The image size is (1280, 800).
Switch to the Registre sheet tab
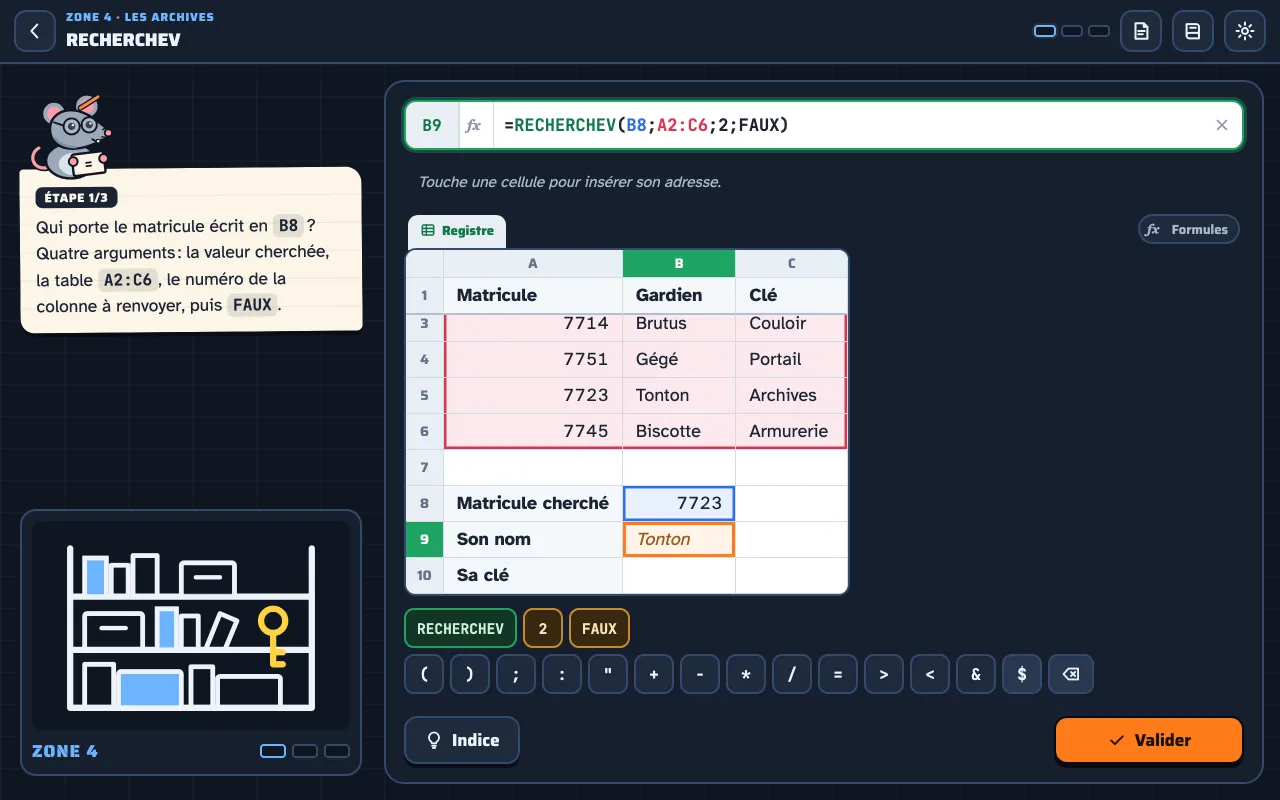pyautogui.click(x=457, y=231)
